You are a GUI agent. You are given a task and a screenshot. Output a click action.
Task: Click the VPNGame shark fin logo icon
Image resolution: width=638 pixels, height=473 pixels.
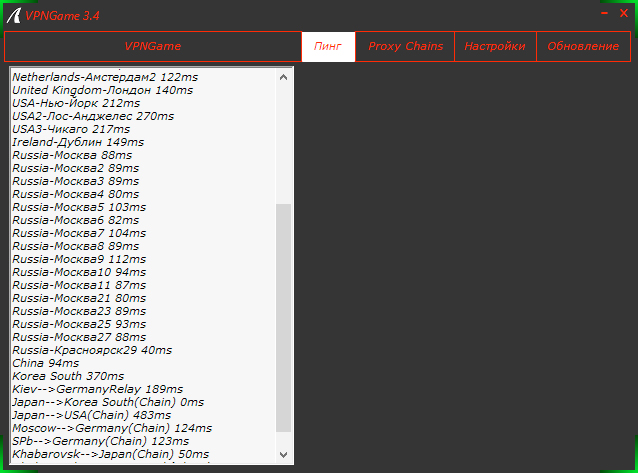tap(13, 15)
